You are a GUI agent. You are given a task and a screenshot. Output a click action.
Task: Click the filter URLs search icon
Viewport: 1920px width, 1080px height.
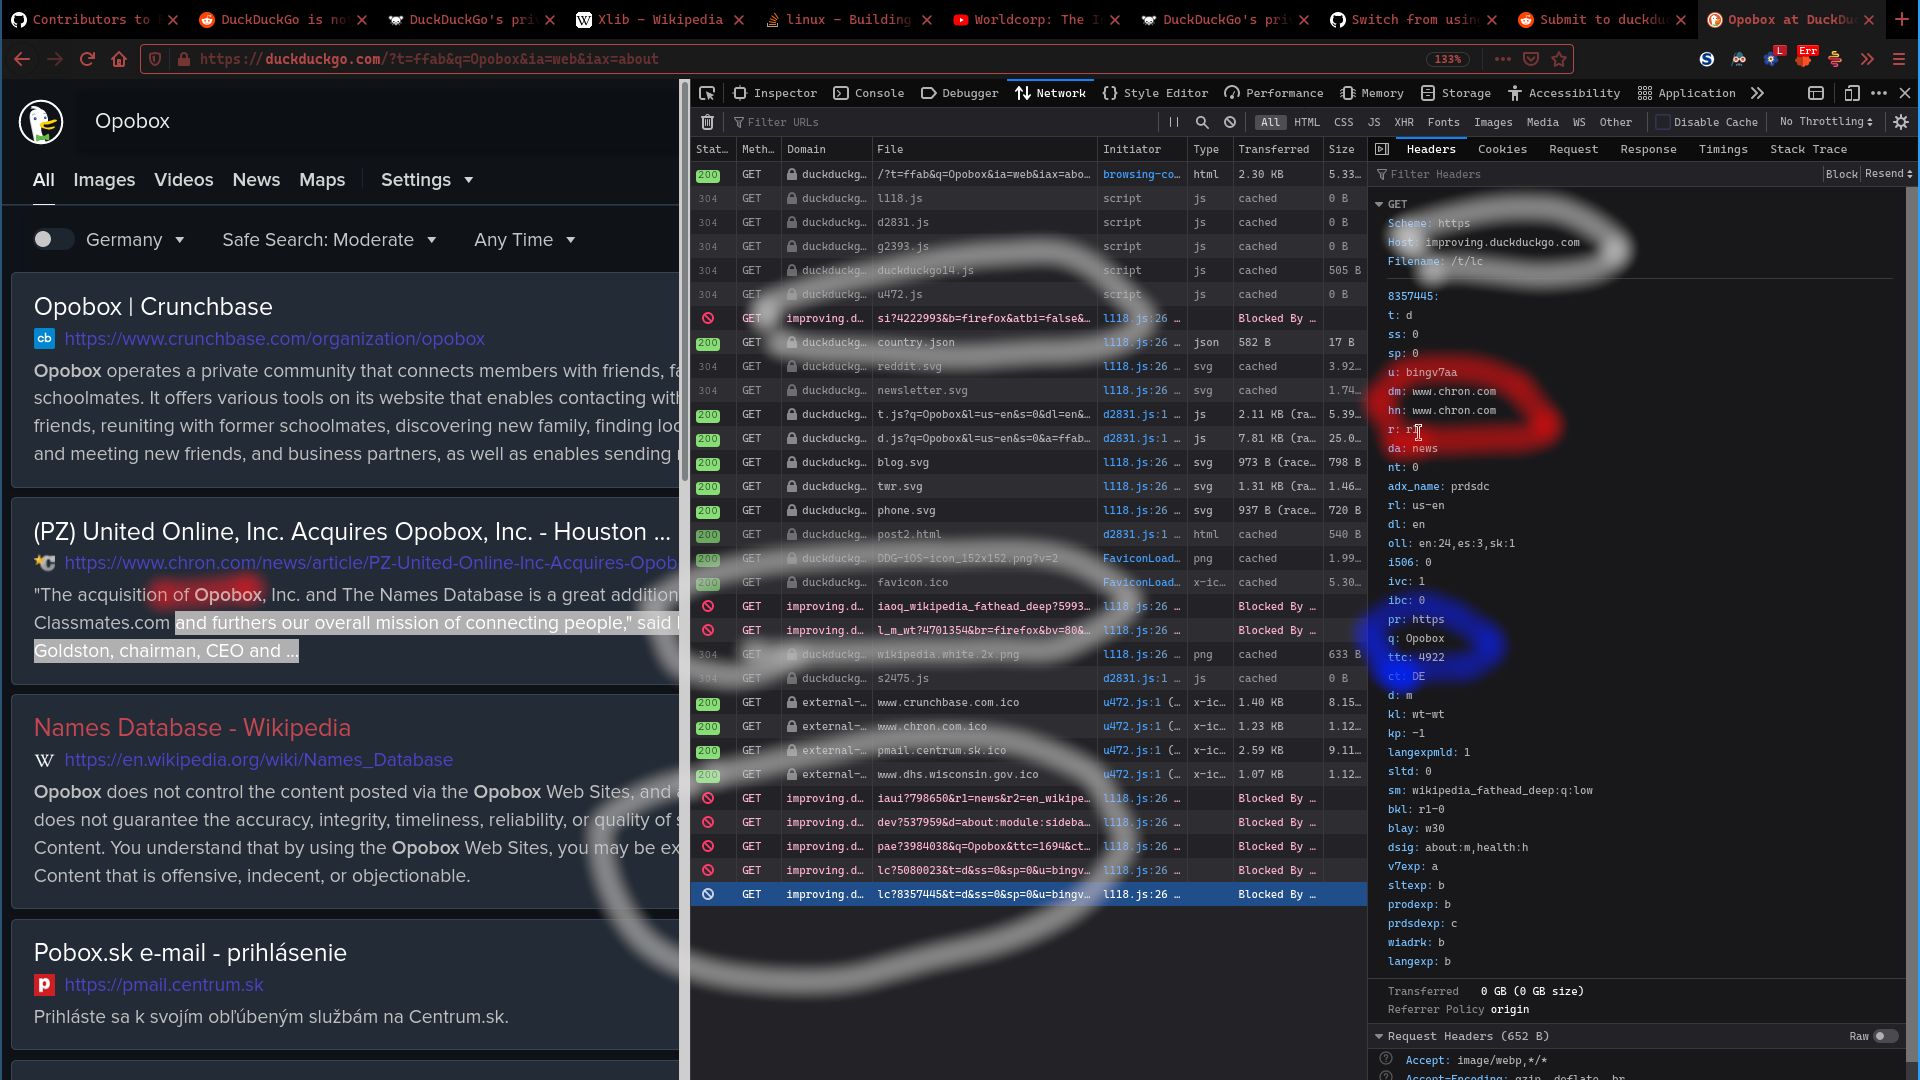click(x=1203, y=121)
